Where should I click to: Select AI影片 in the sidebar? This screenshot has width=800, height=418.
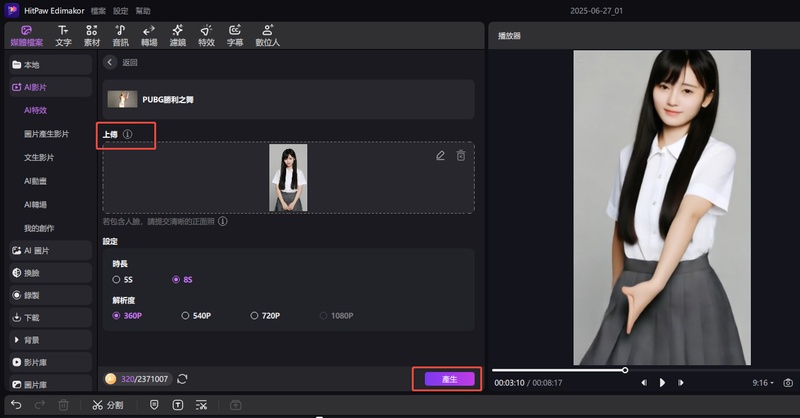[51, 87]
